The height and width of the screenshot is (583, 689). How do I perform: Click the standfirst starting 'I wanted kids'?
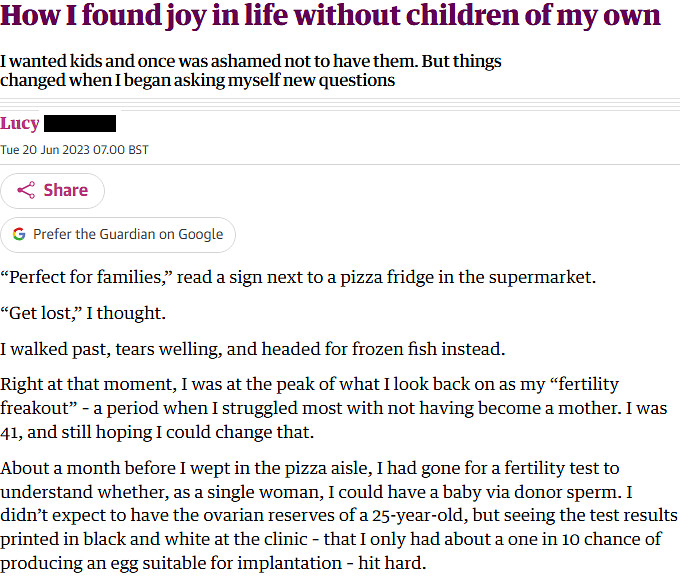pyautogui.click(x=250, y=70)
